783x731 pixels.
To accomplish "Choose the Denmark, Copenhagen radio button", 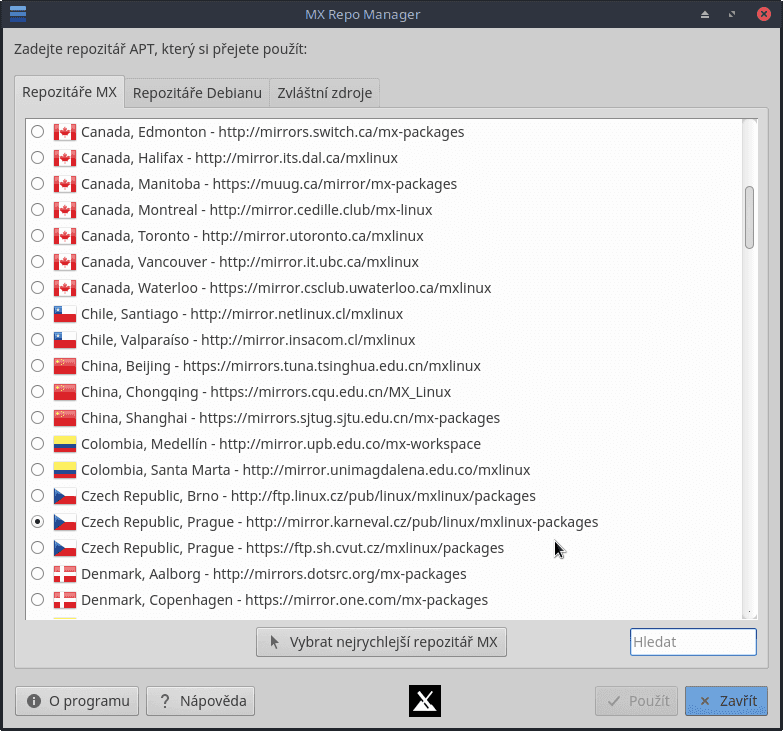I will 37,600.
